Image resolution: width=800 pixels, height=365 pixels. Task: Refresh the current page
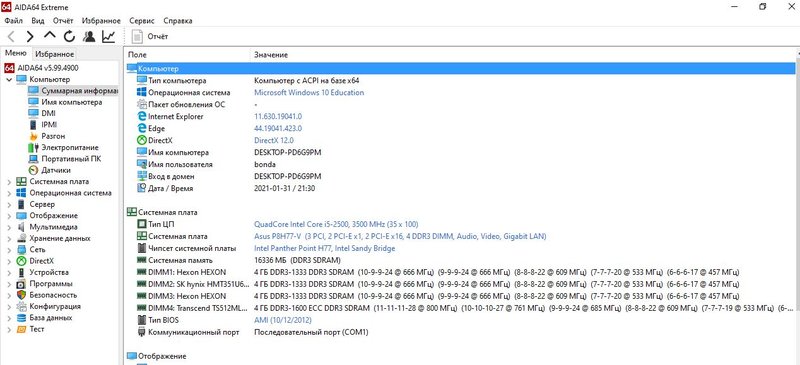tap(69, 36)
